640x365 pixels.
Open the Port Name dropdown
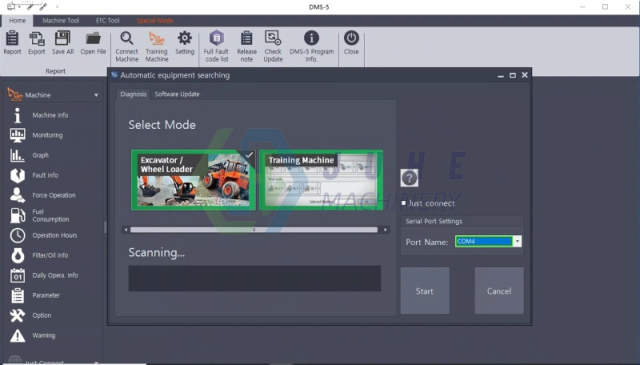[517, 241]
